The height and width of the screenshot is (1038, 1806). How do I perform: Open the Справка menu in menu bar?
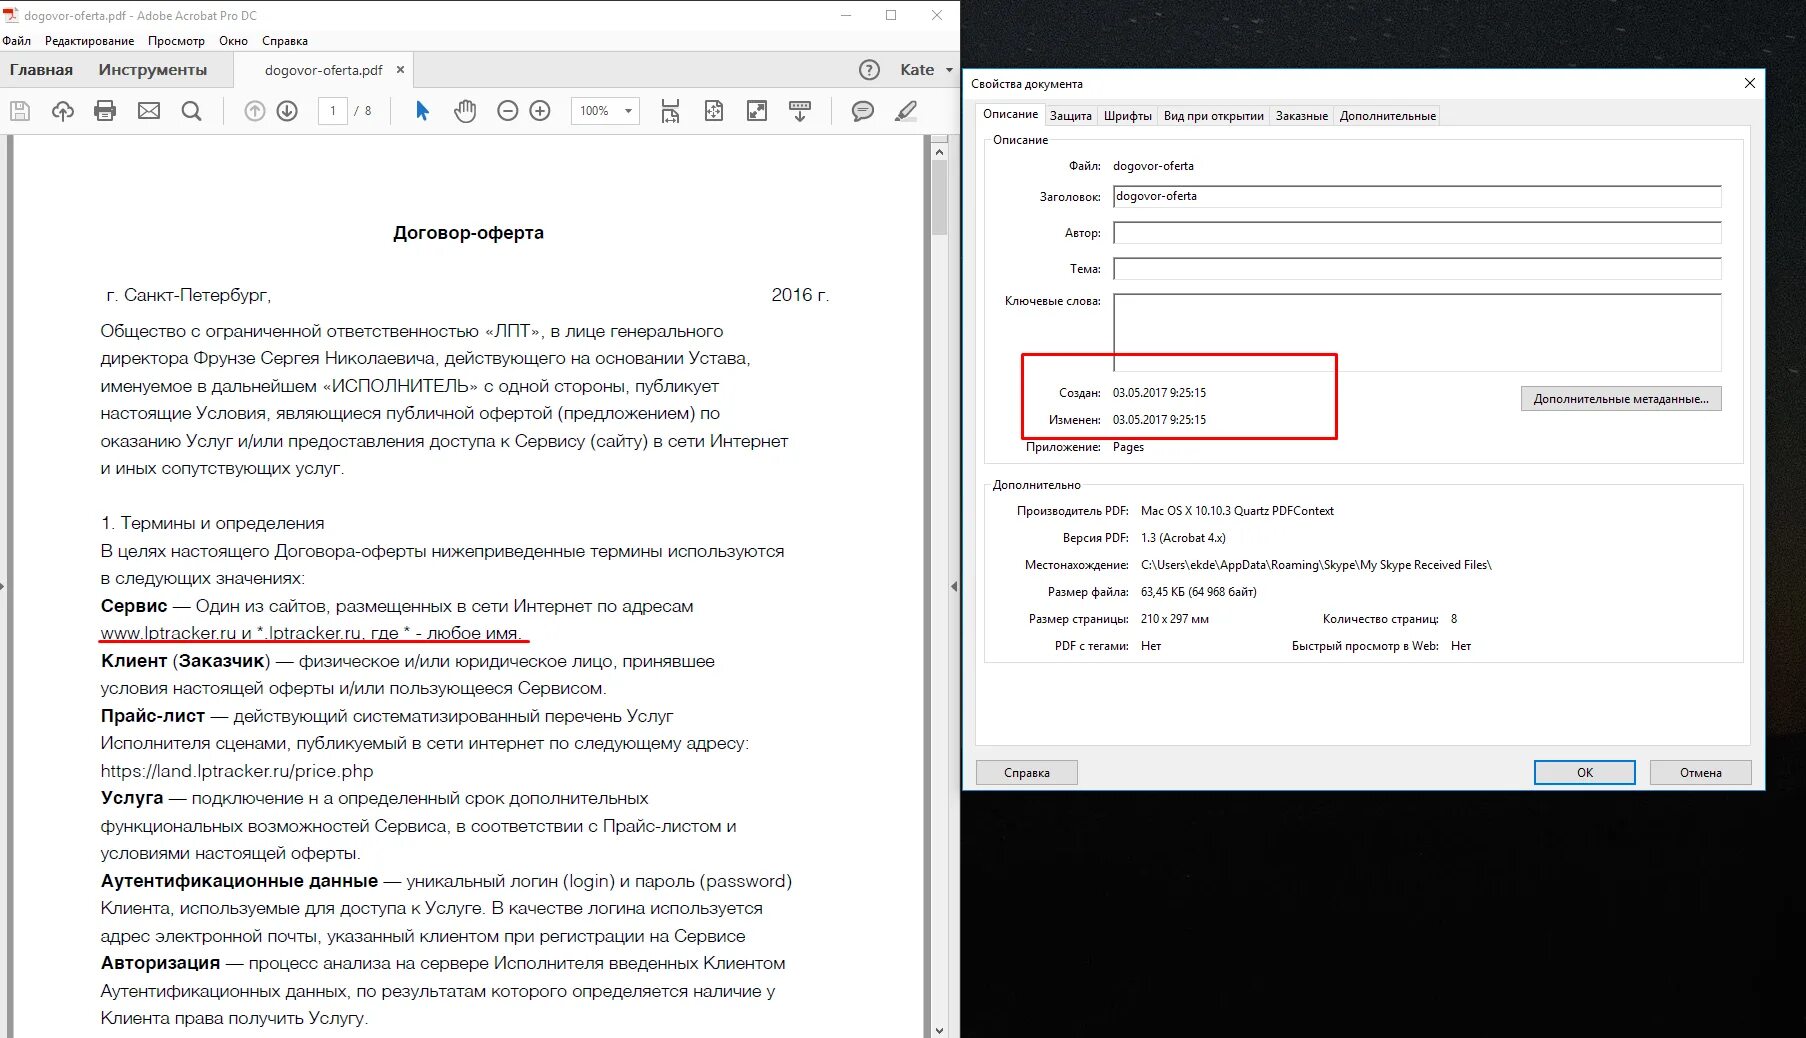[285, 41]
